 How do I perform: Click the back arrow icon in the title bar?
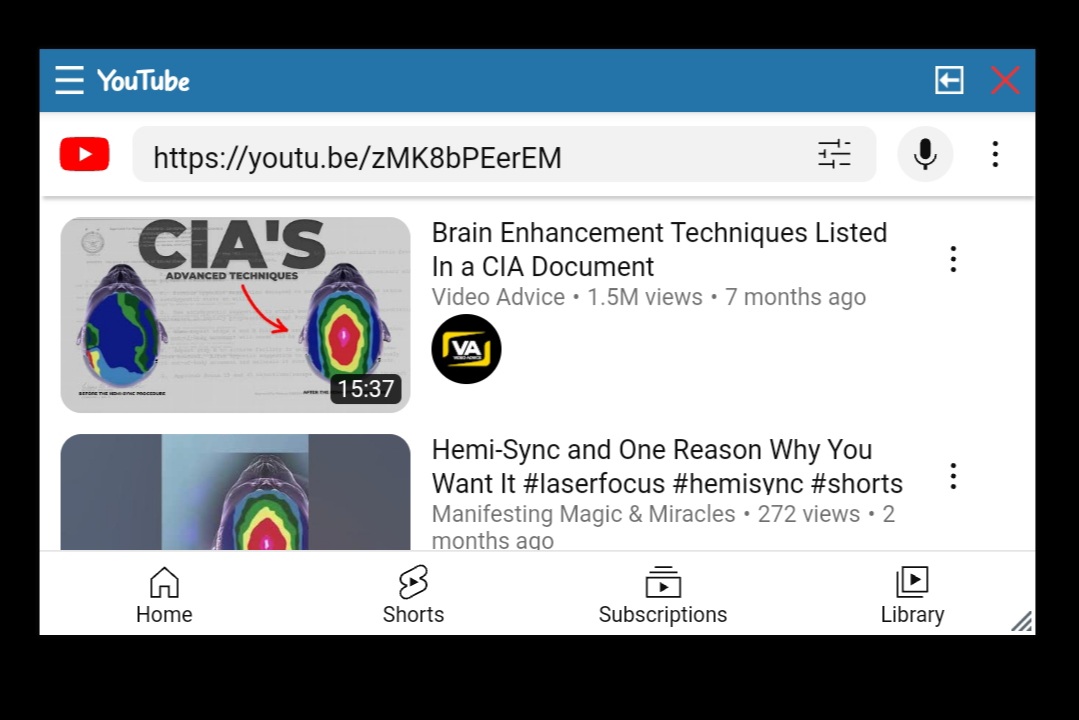(949, 80)
